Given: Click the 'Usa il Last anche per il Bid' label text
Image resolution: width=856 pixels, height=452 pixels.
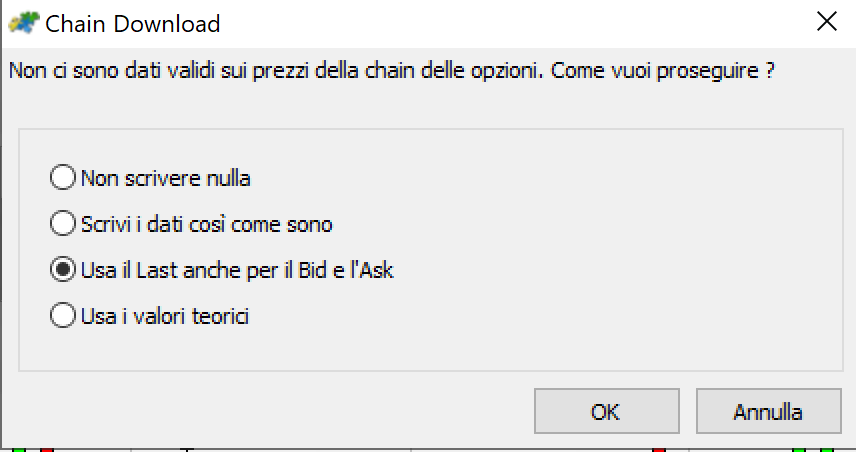Looking at the screenshot, I should click(x=204, y=270).
